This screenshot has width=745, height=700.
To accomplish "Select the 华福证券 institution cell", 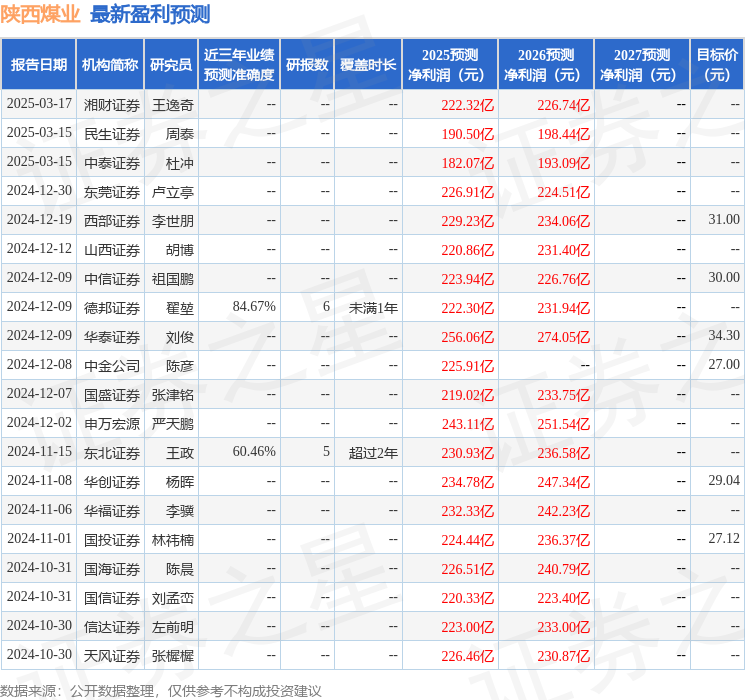I will pos(112,511).
